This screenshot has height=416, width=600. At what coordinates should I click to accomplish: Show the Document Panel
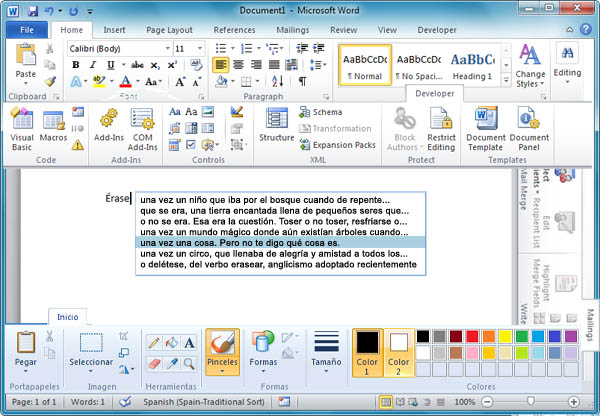pos(529,129)
